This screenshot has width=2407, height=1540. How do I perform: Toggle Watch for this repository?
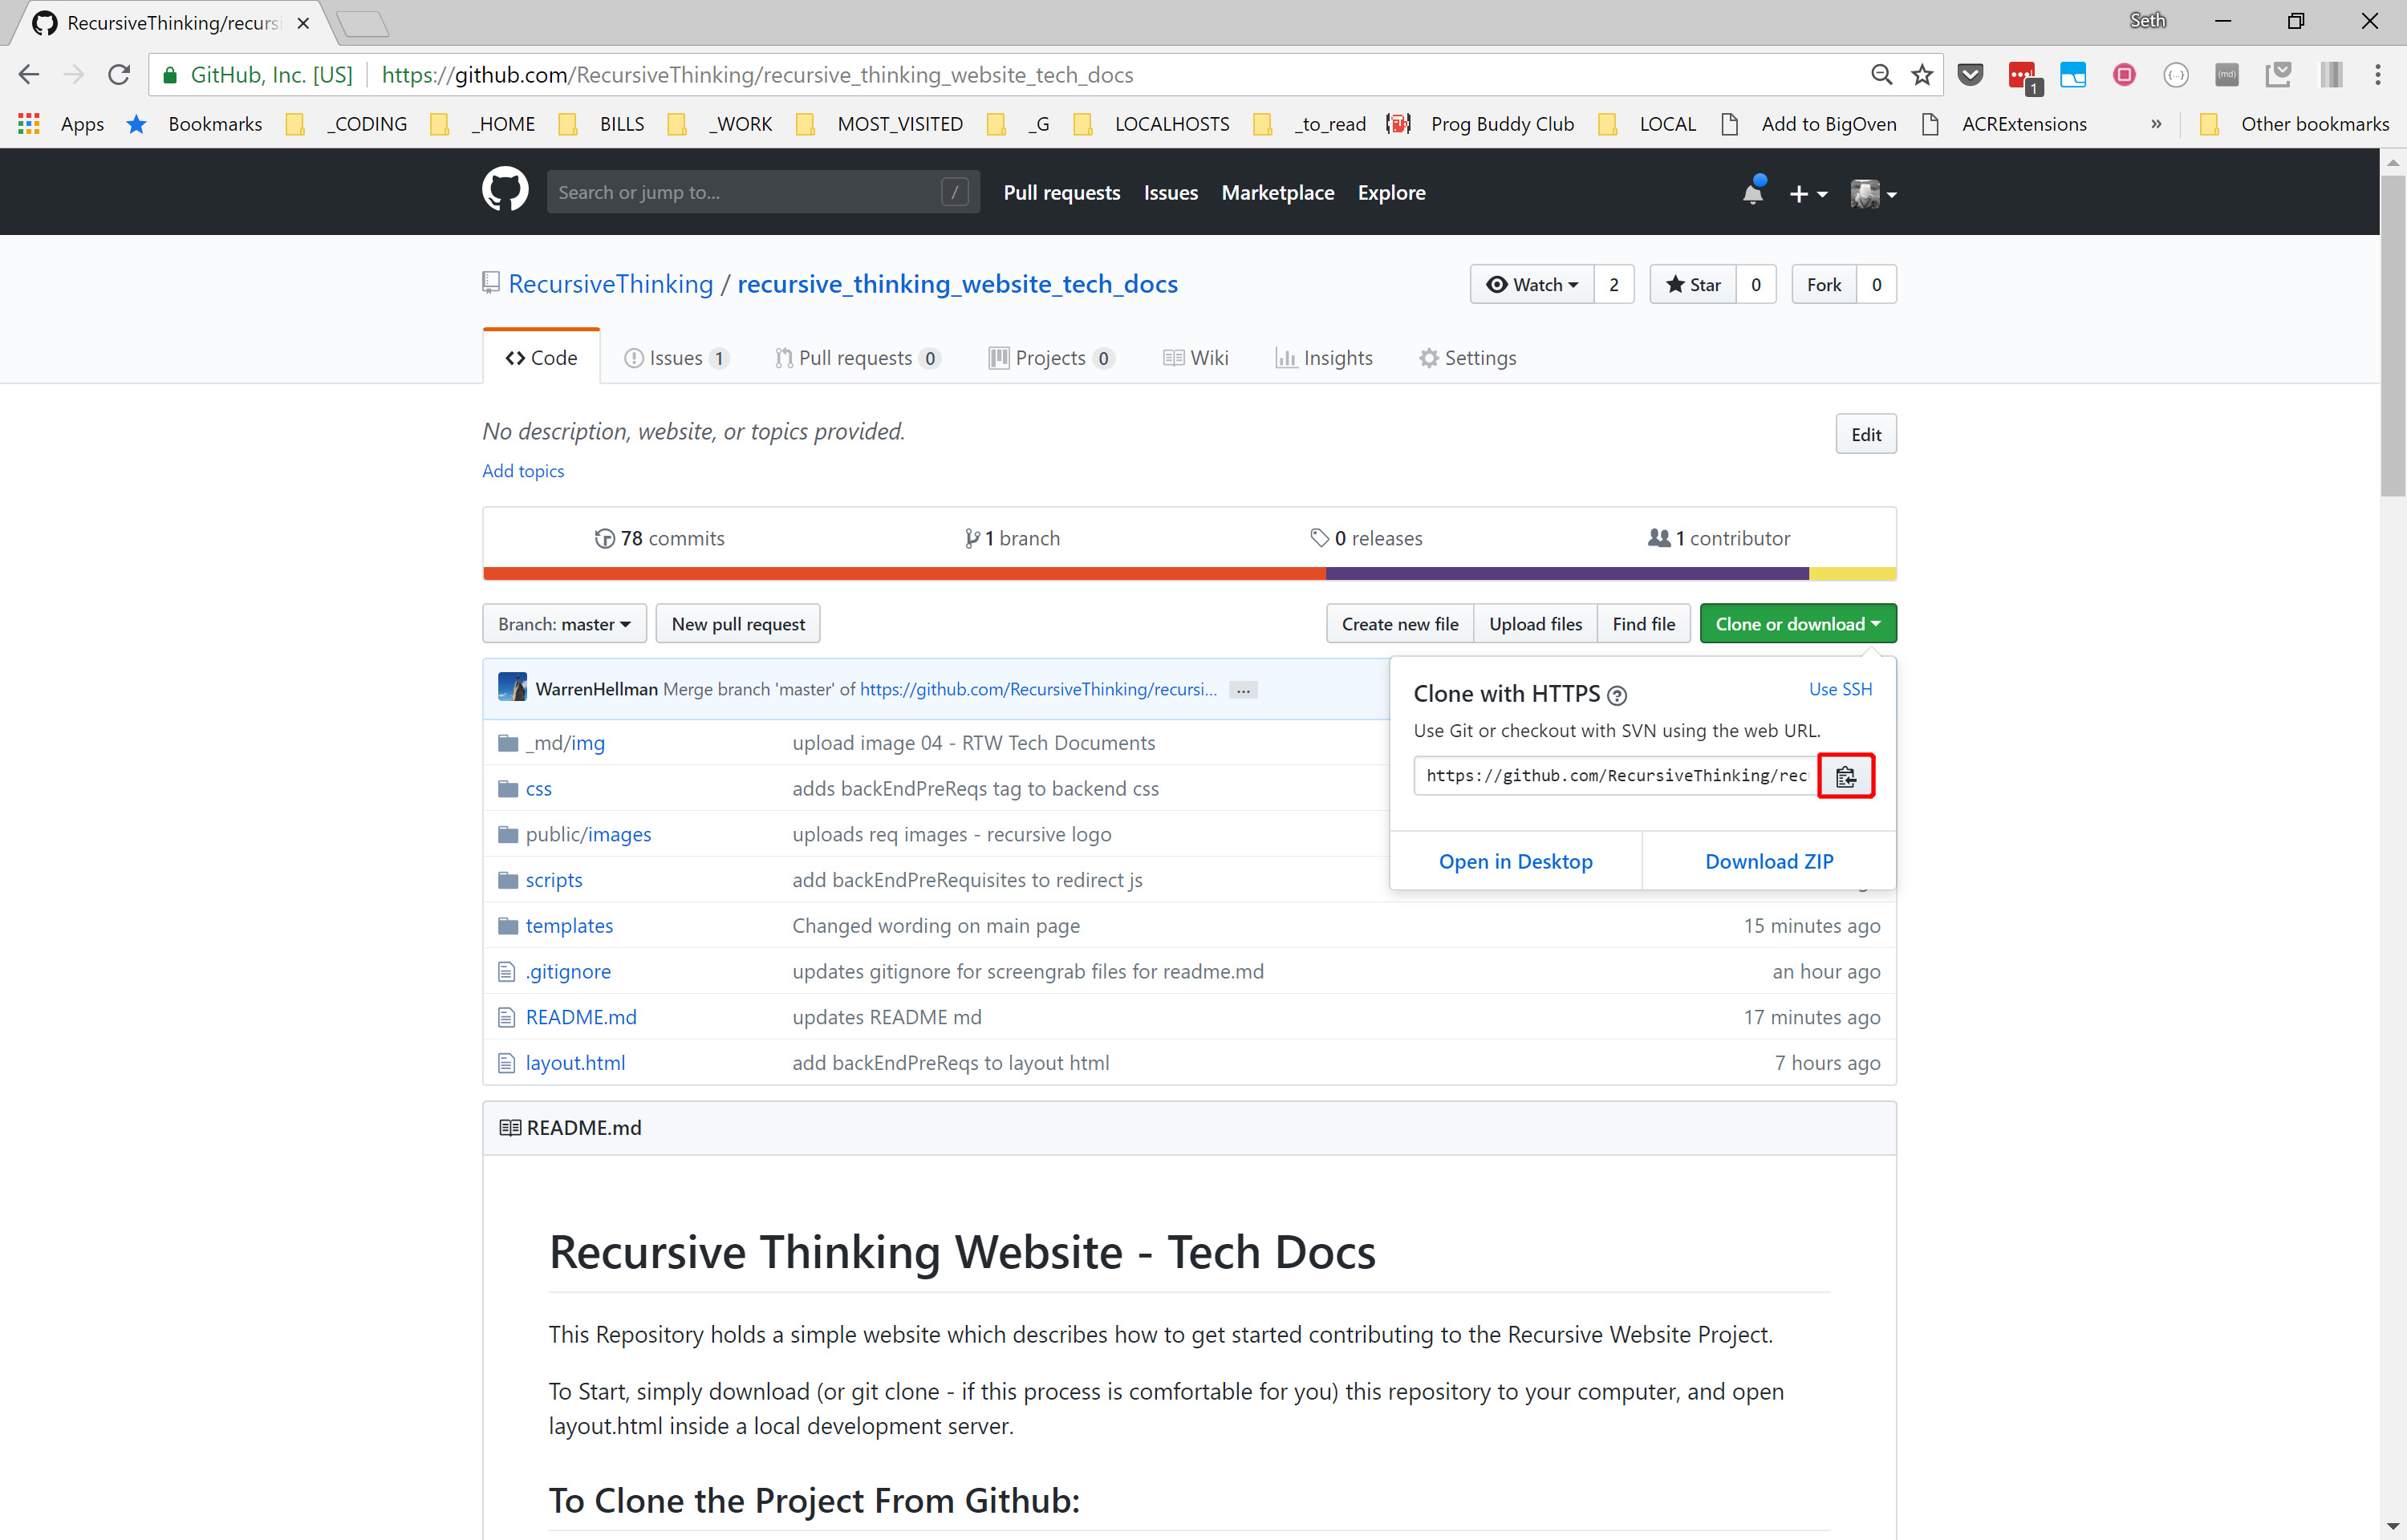coord(1531,285)
